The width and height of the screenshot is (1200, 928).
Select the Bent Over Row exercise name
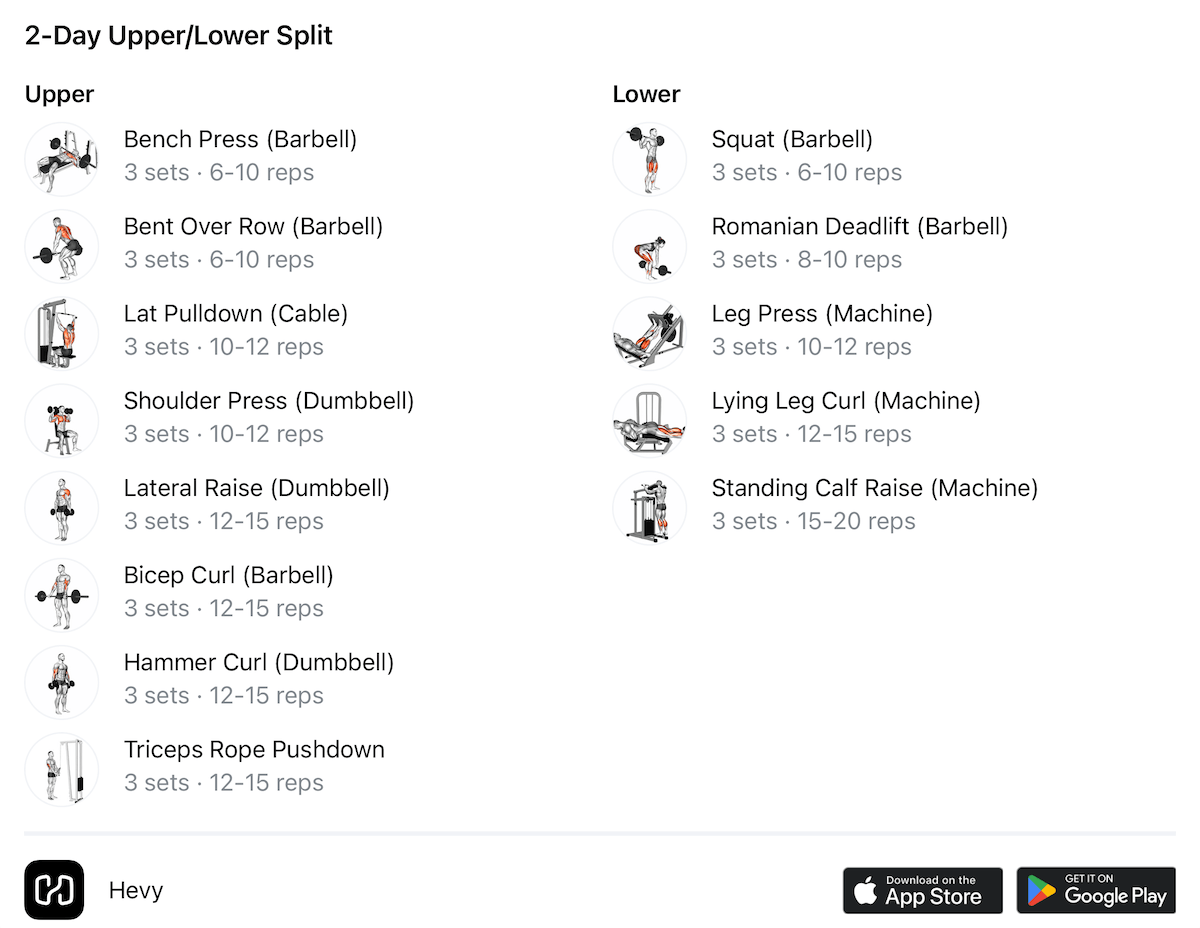click(253, 226)
